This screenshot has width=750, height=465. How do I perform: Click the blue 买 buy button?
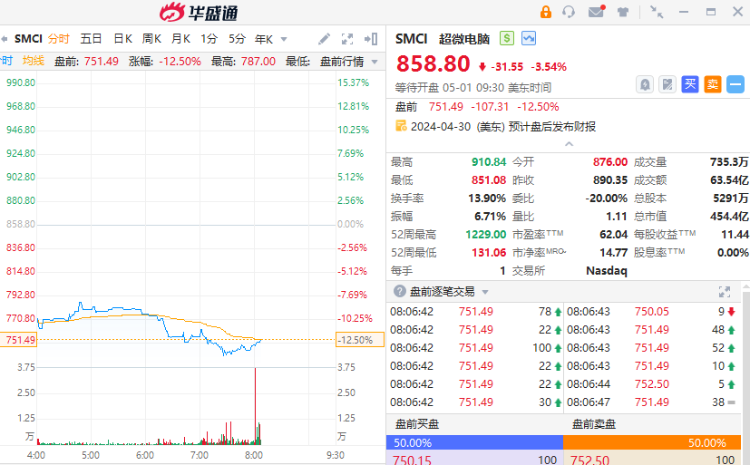[x=690, y=85]
